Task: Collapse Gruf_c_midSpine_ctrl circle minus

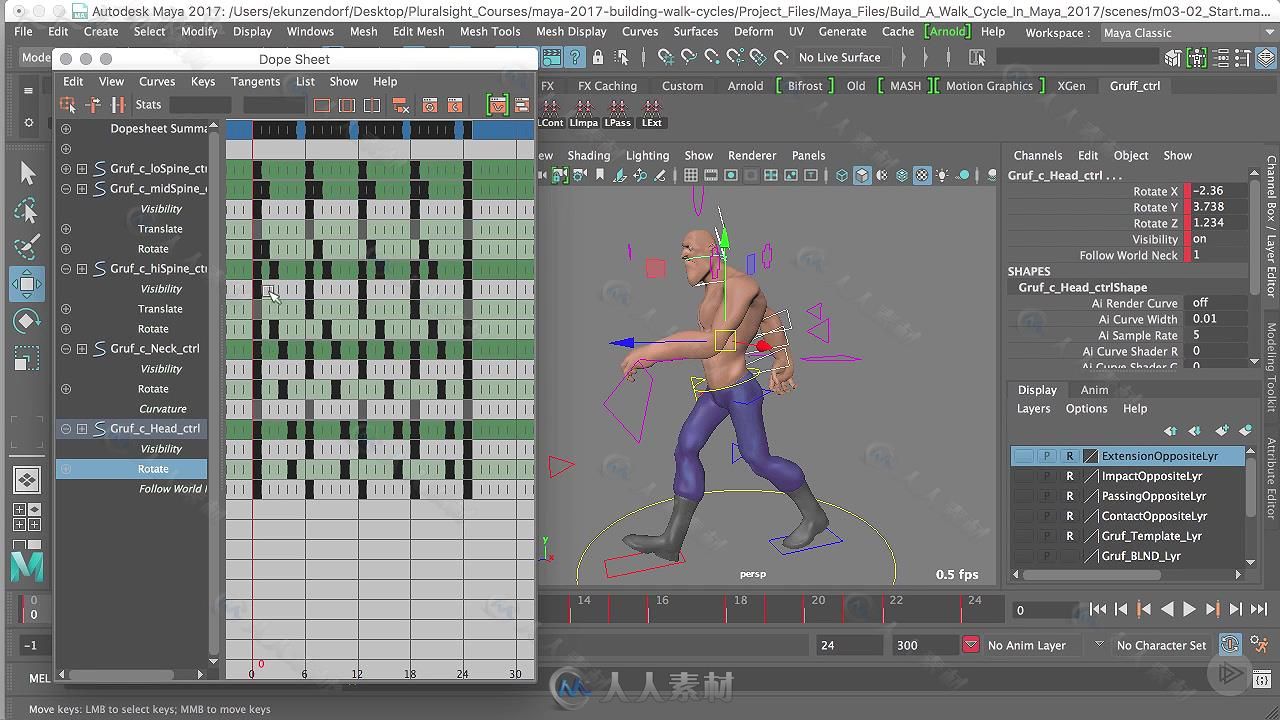Action: 66,189
